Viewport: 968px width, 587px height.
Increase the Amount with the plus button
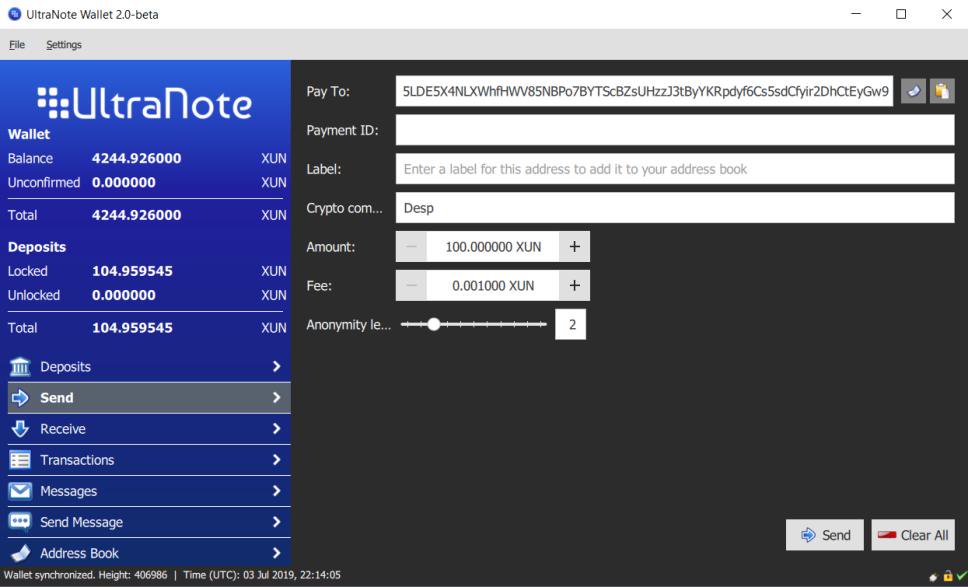[x=574, y=247]
